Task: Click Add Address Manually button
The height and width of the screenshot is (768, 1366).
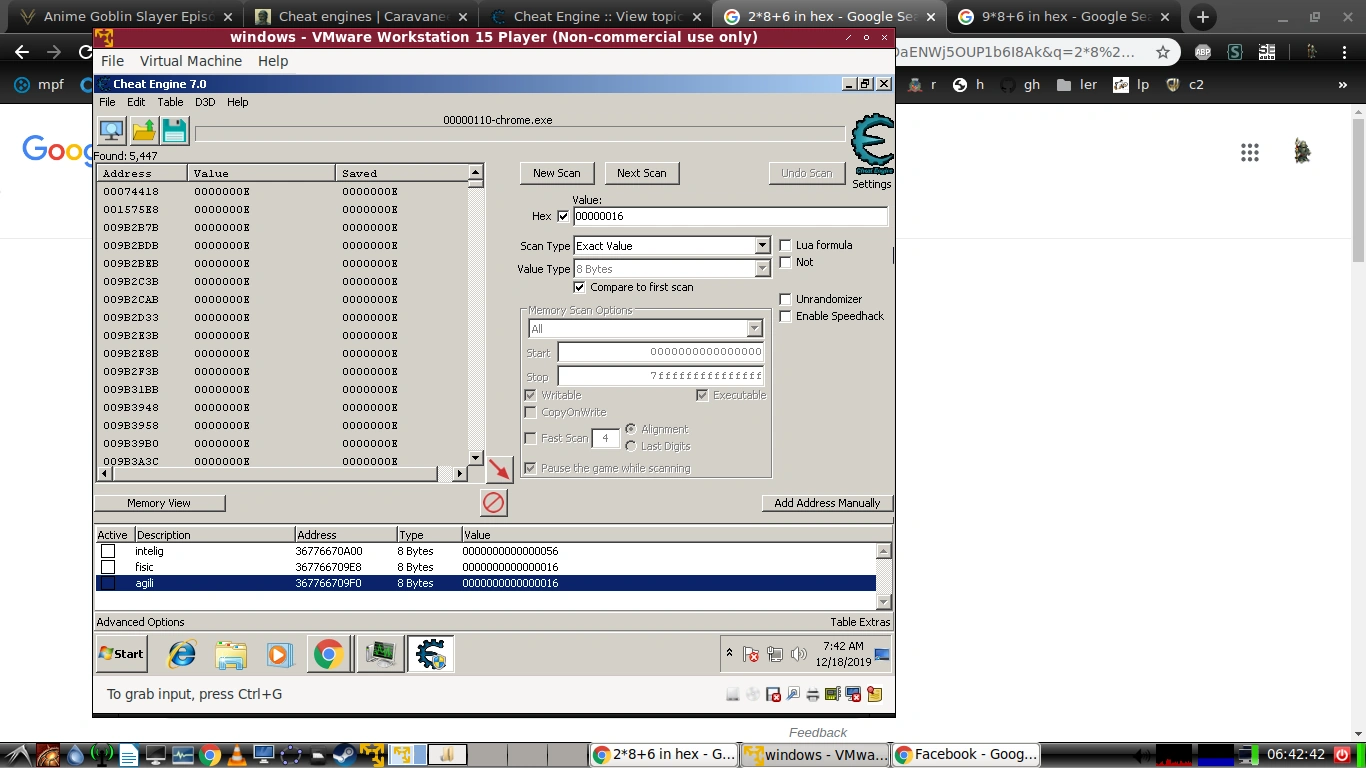Action: coord(827,503)
